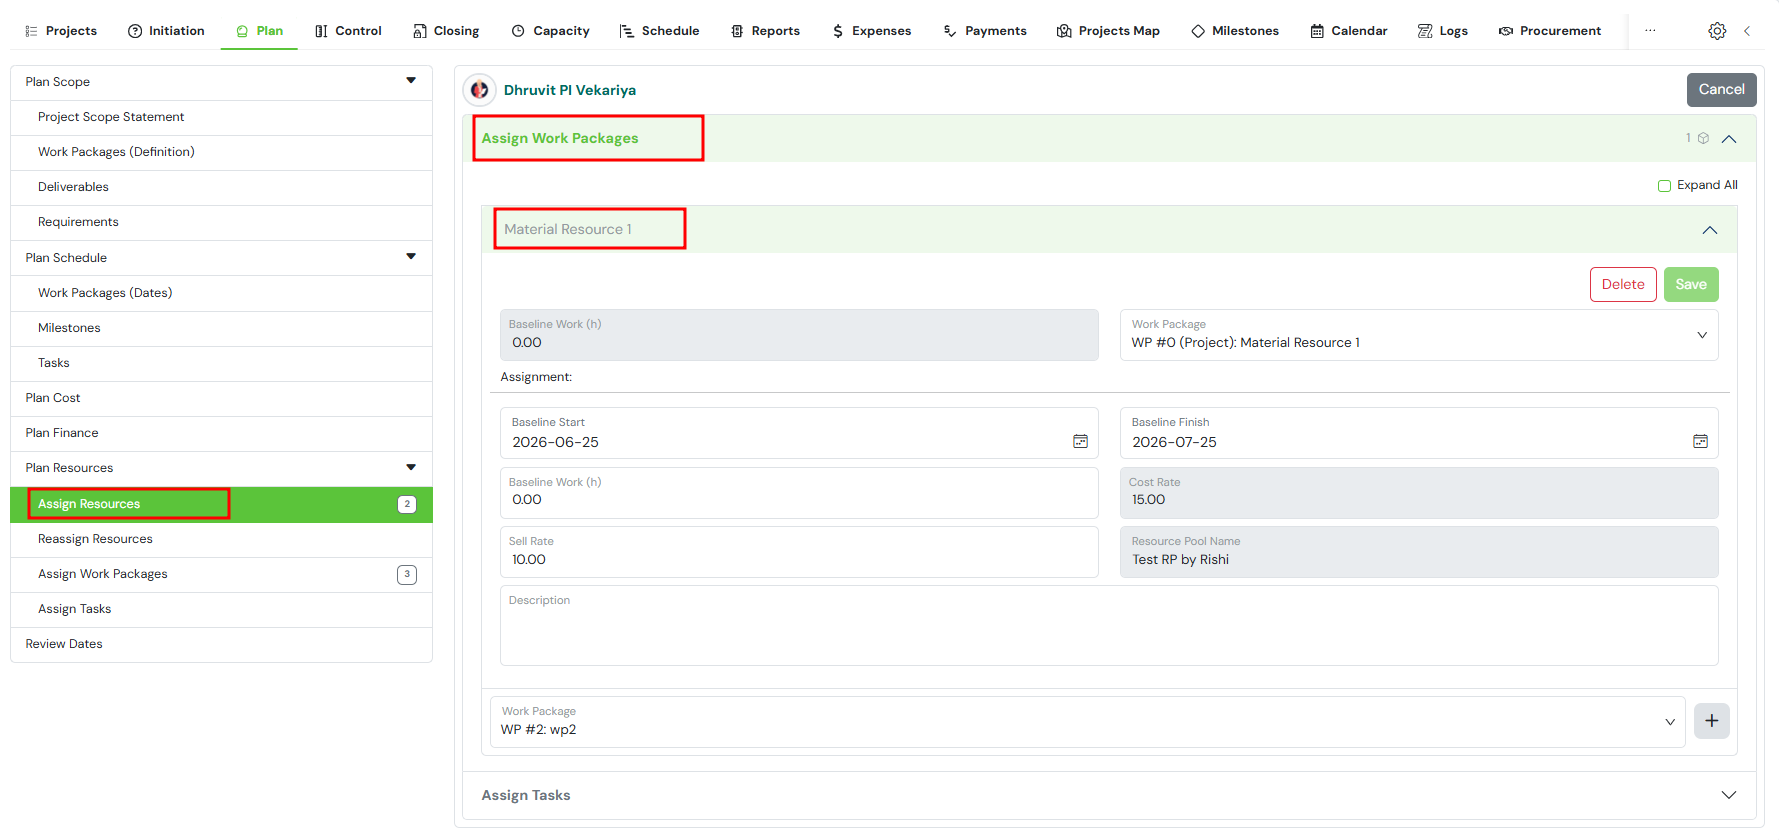Collapse the top navigation with the left chevron
Screen dimensions: 1779x840
coord(1747,31)
